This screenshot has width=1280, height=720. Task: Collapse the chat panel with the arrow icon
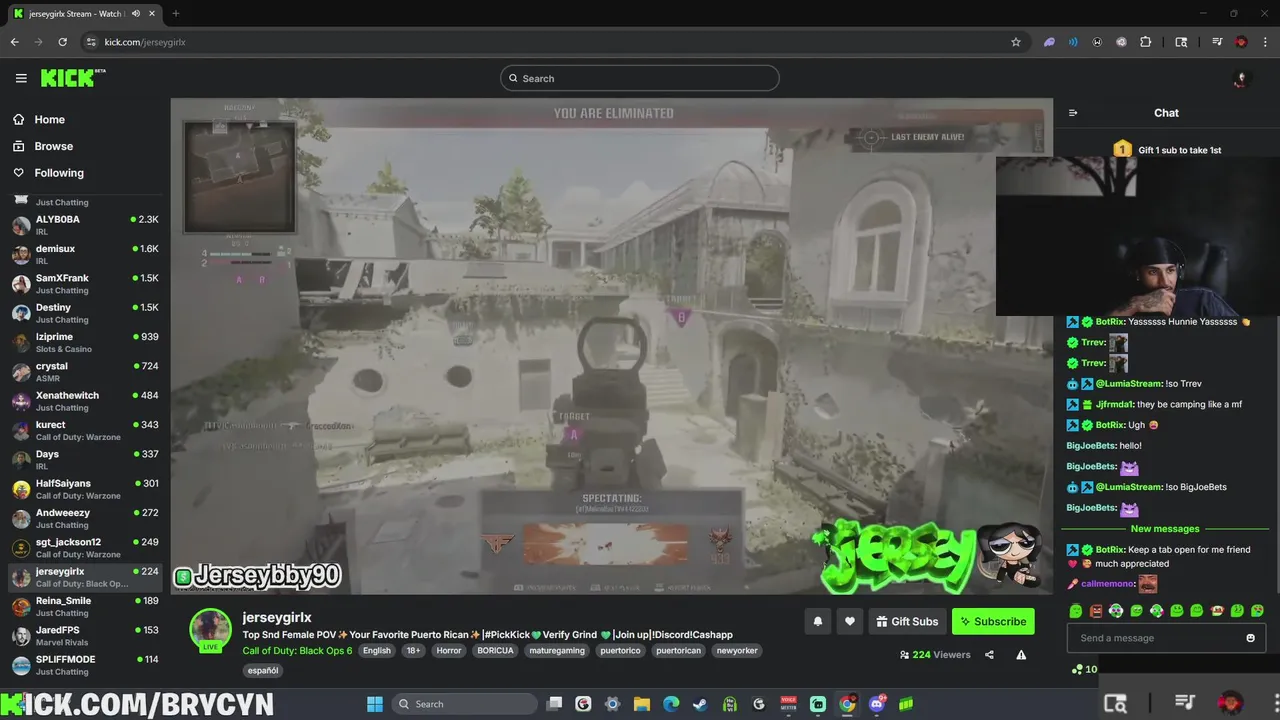(1073, 113)
